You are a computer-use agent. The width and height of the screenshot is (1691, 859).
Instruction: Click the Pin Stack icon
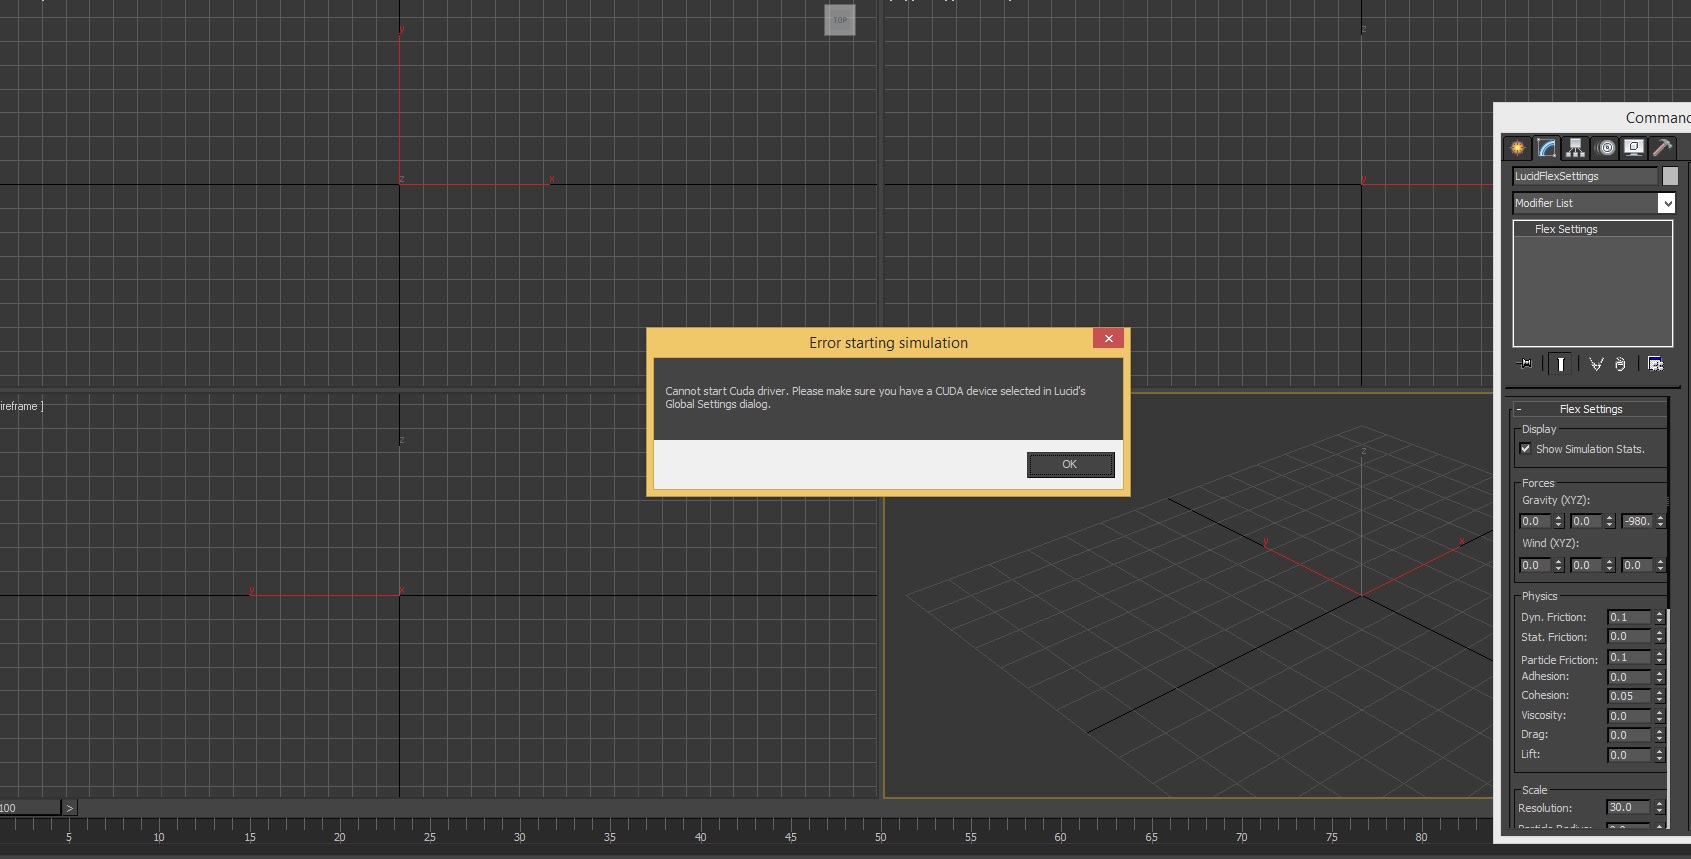pyautogui.click(x=1525, y=364)
